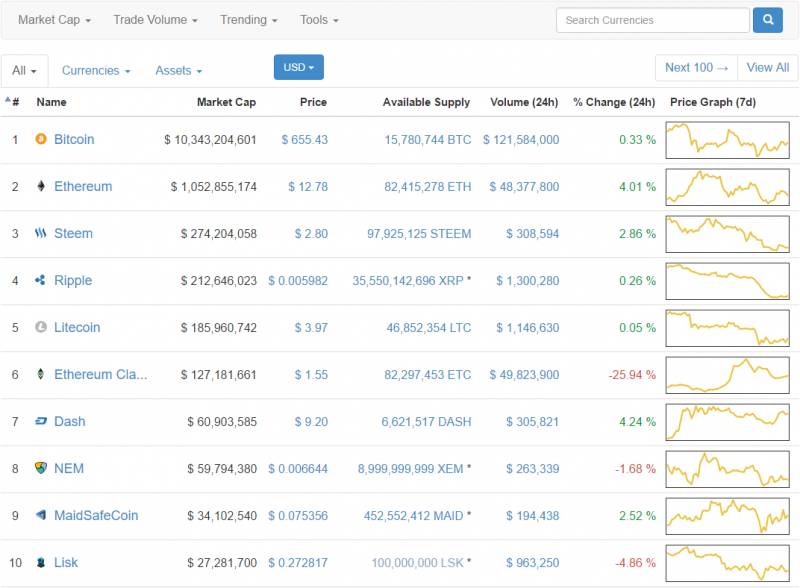Sort by % Change (24h) header
Screen dimensions: 800x588
pos(614,102)
